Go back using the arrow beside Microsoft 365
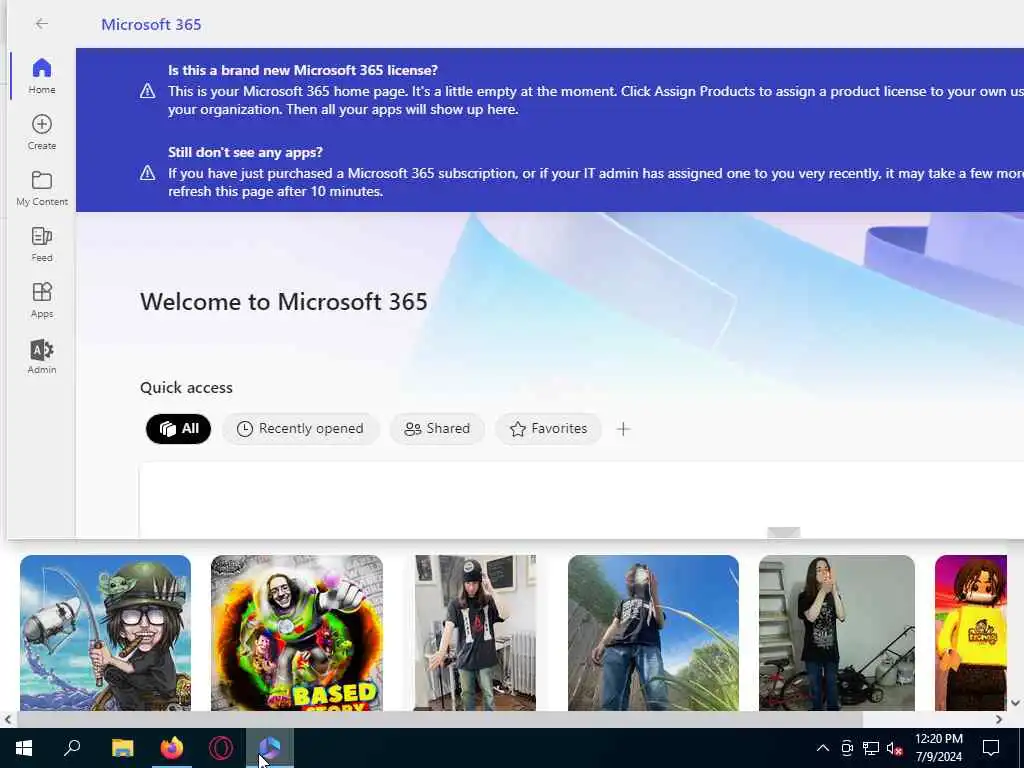The image size is (1024, 768). [42, 24]
